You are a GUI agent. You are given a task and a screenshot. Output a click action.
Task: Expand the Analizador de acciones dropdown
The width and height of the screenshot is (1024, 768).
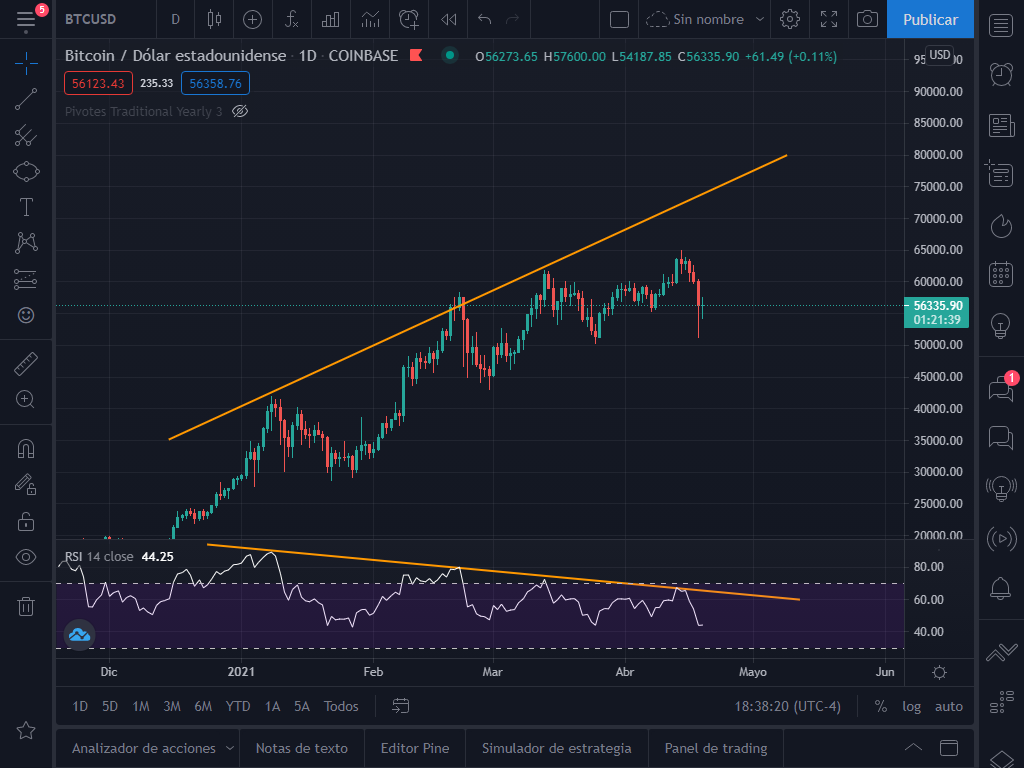click(x=230, y=748)
